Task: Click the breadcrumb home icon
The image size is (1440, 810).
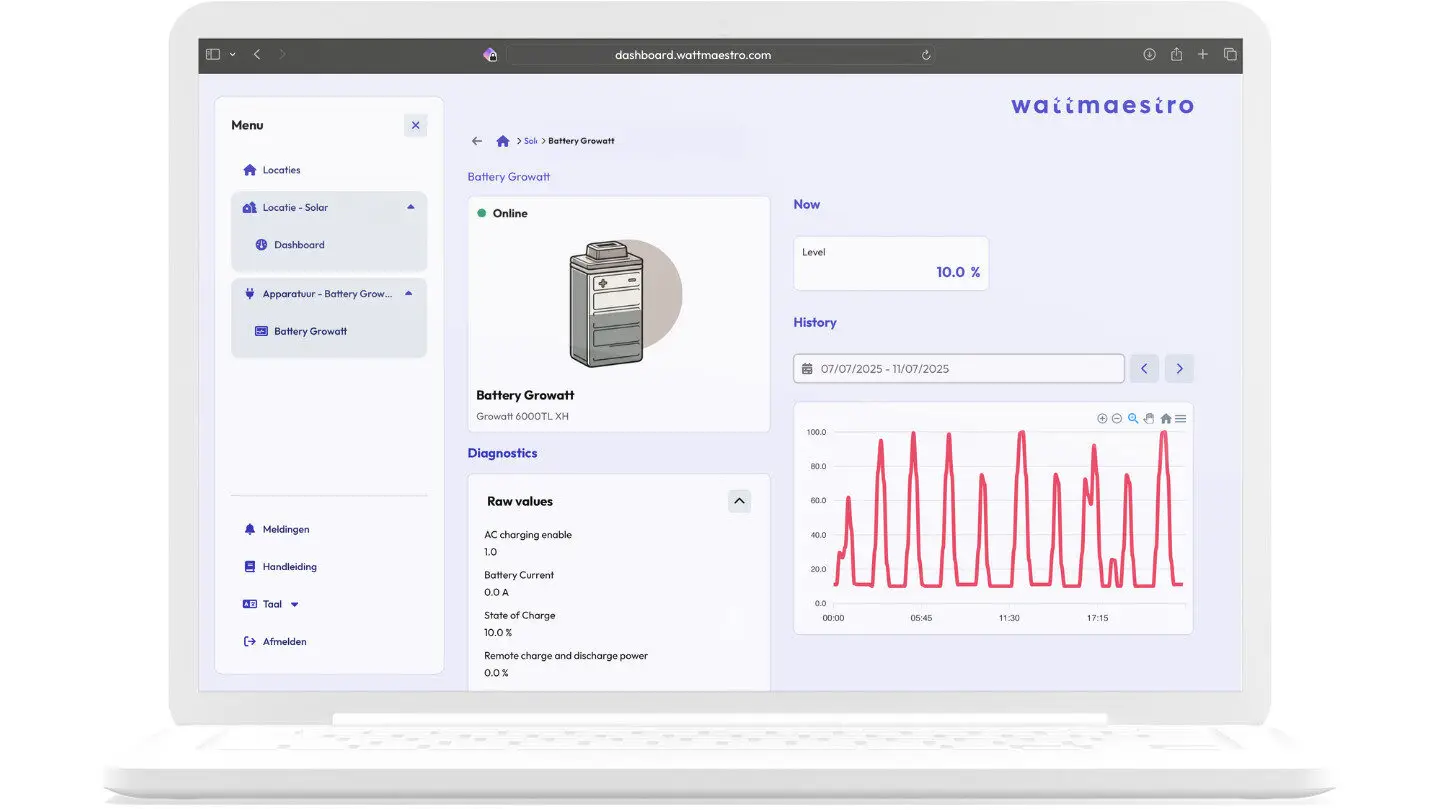Action: tap(503, 141)
